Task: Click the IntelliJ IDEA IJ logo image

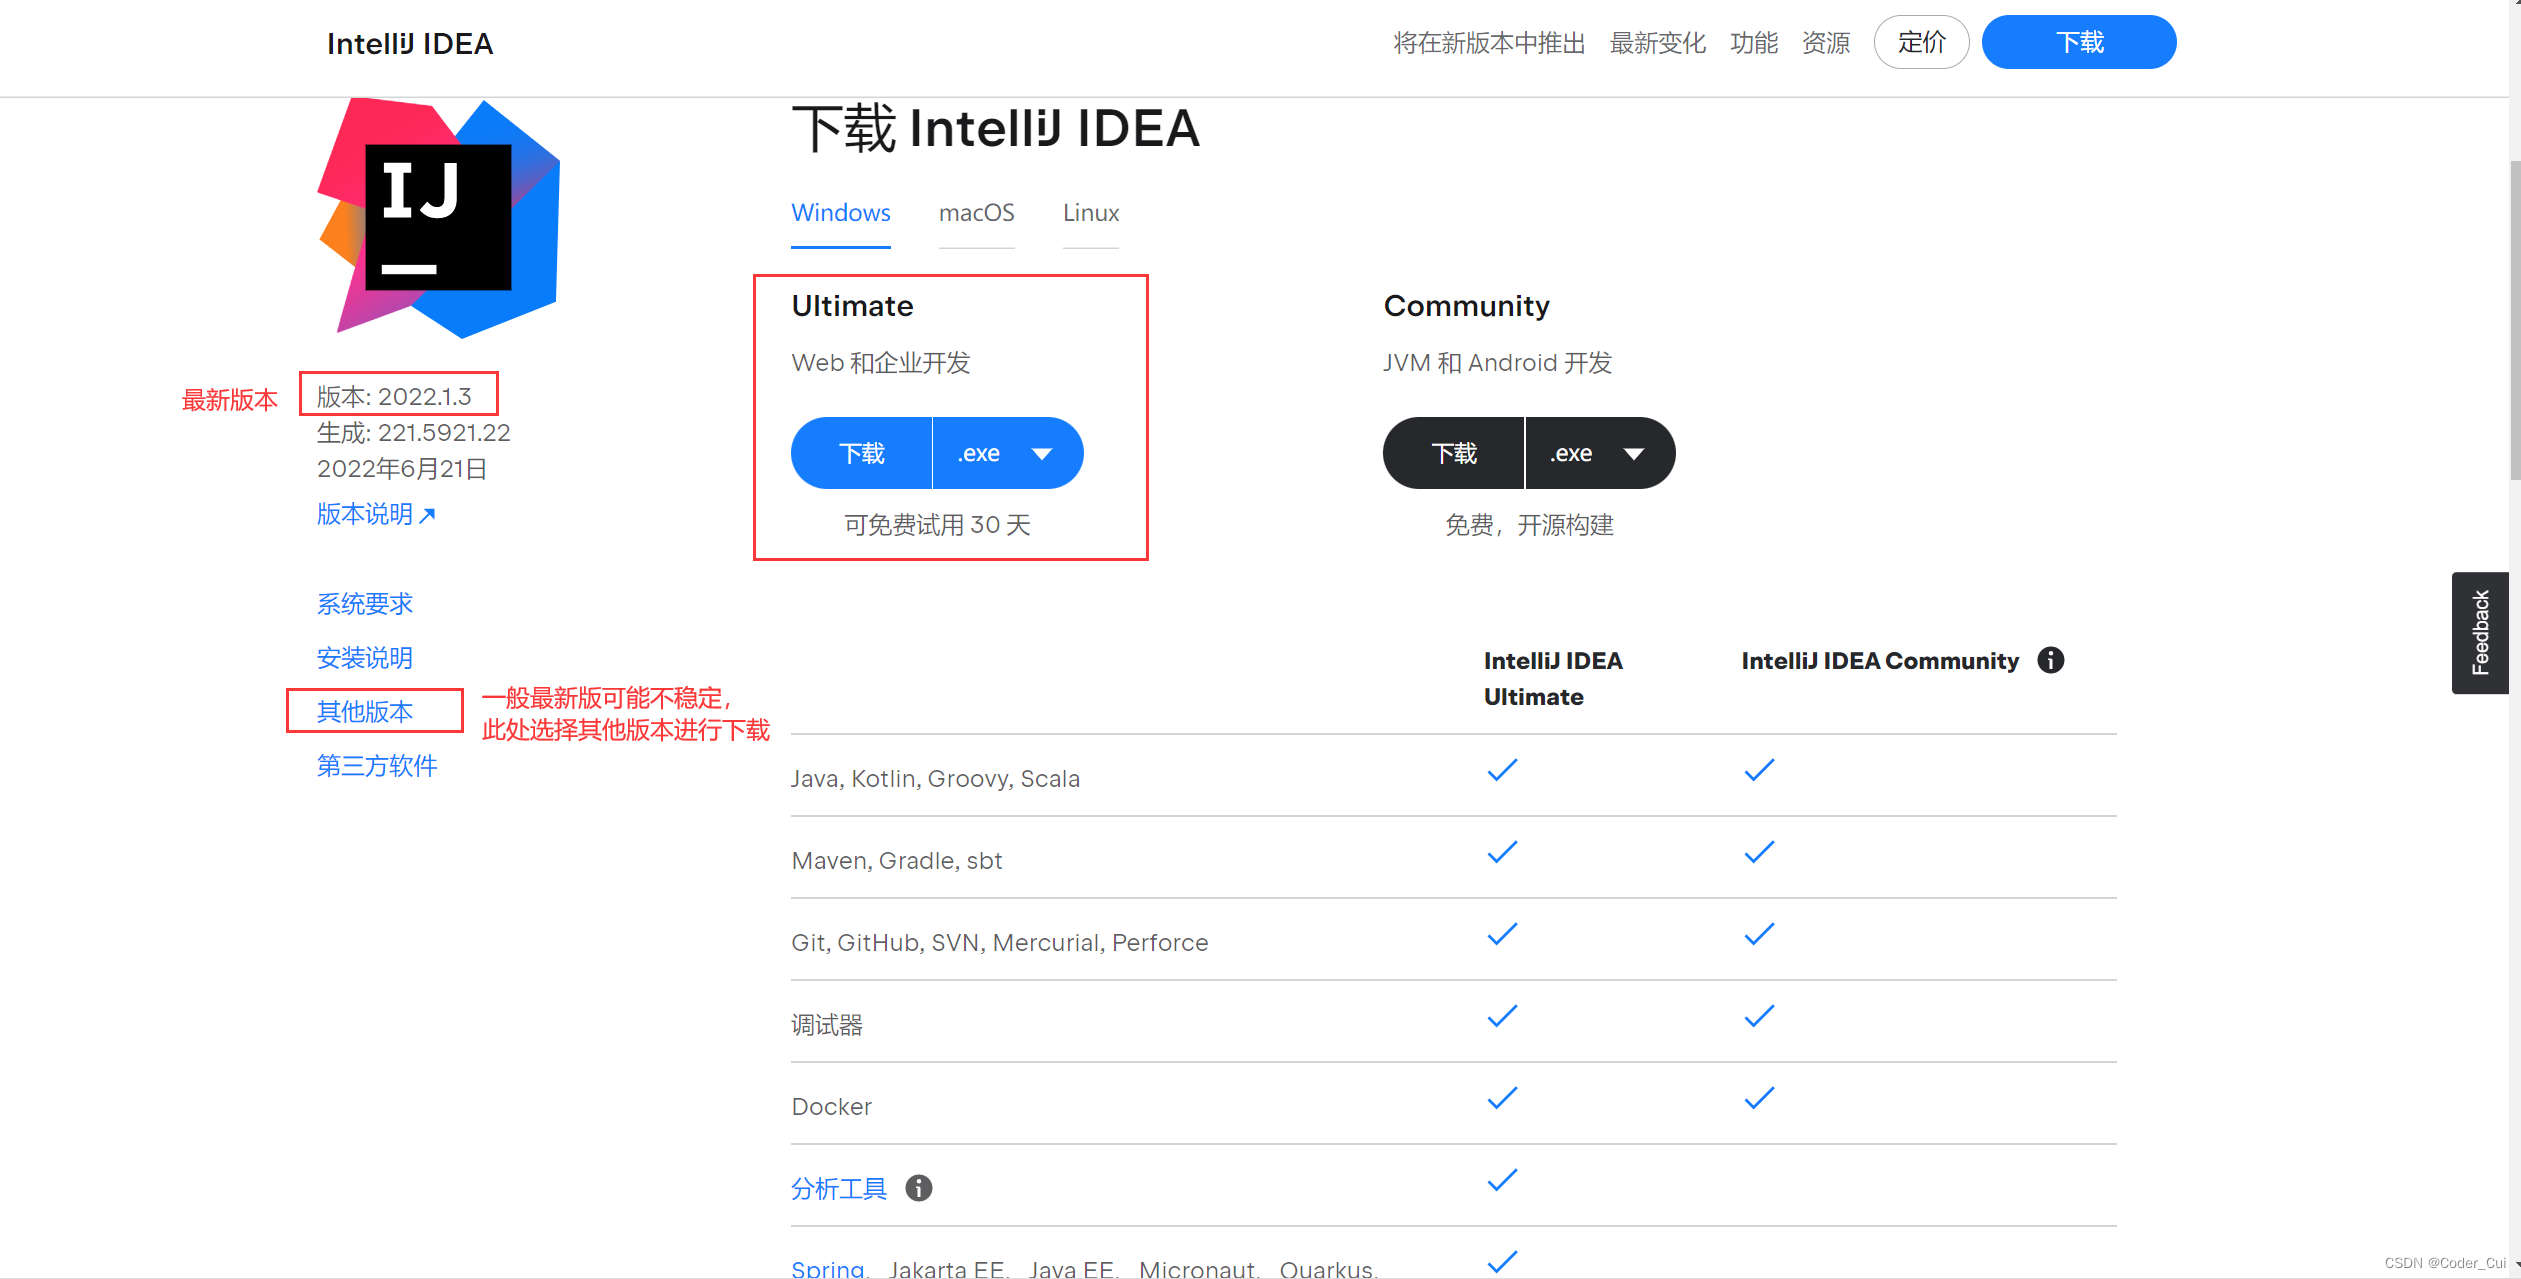Action: coord(438,218)
